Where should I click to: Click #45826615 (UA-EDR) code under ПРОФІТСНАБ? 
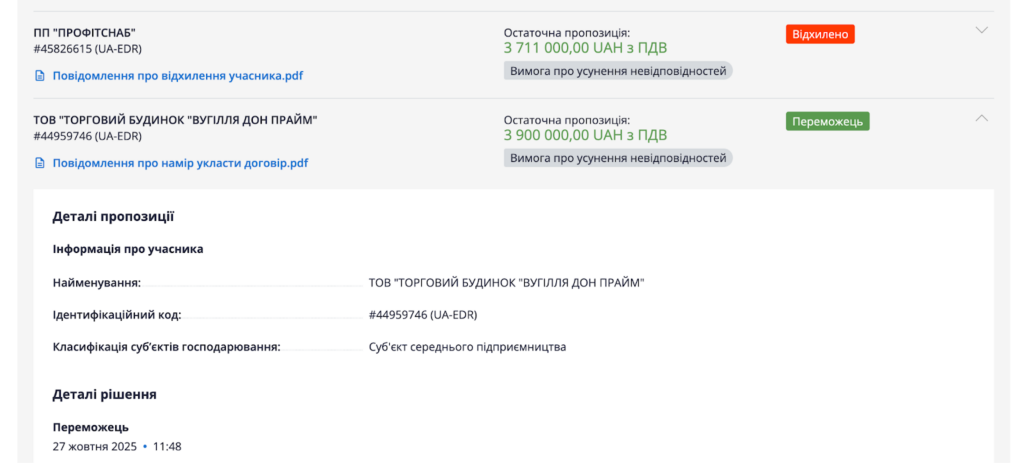click(x=87, y=49)
